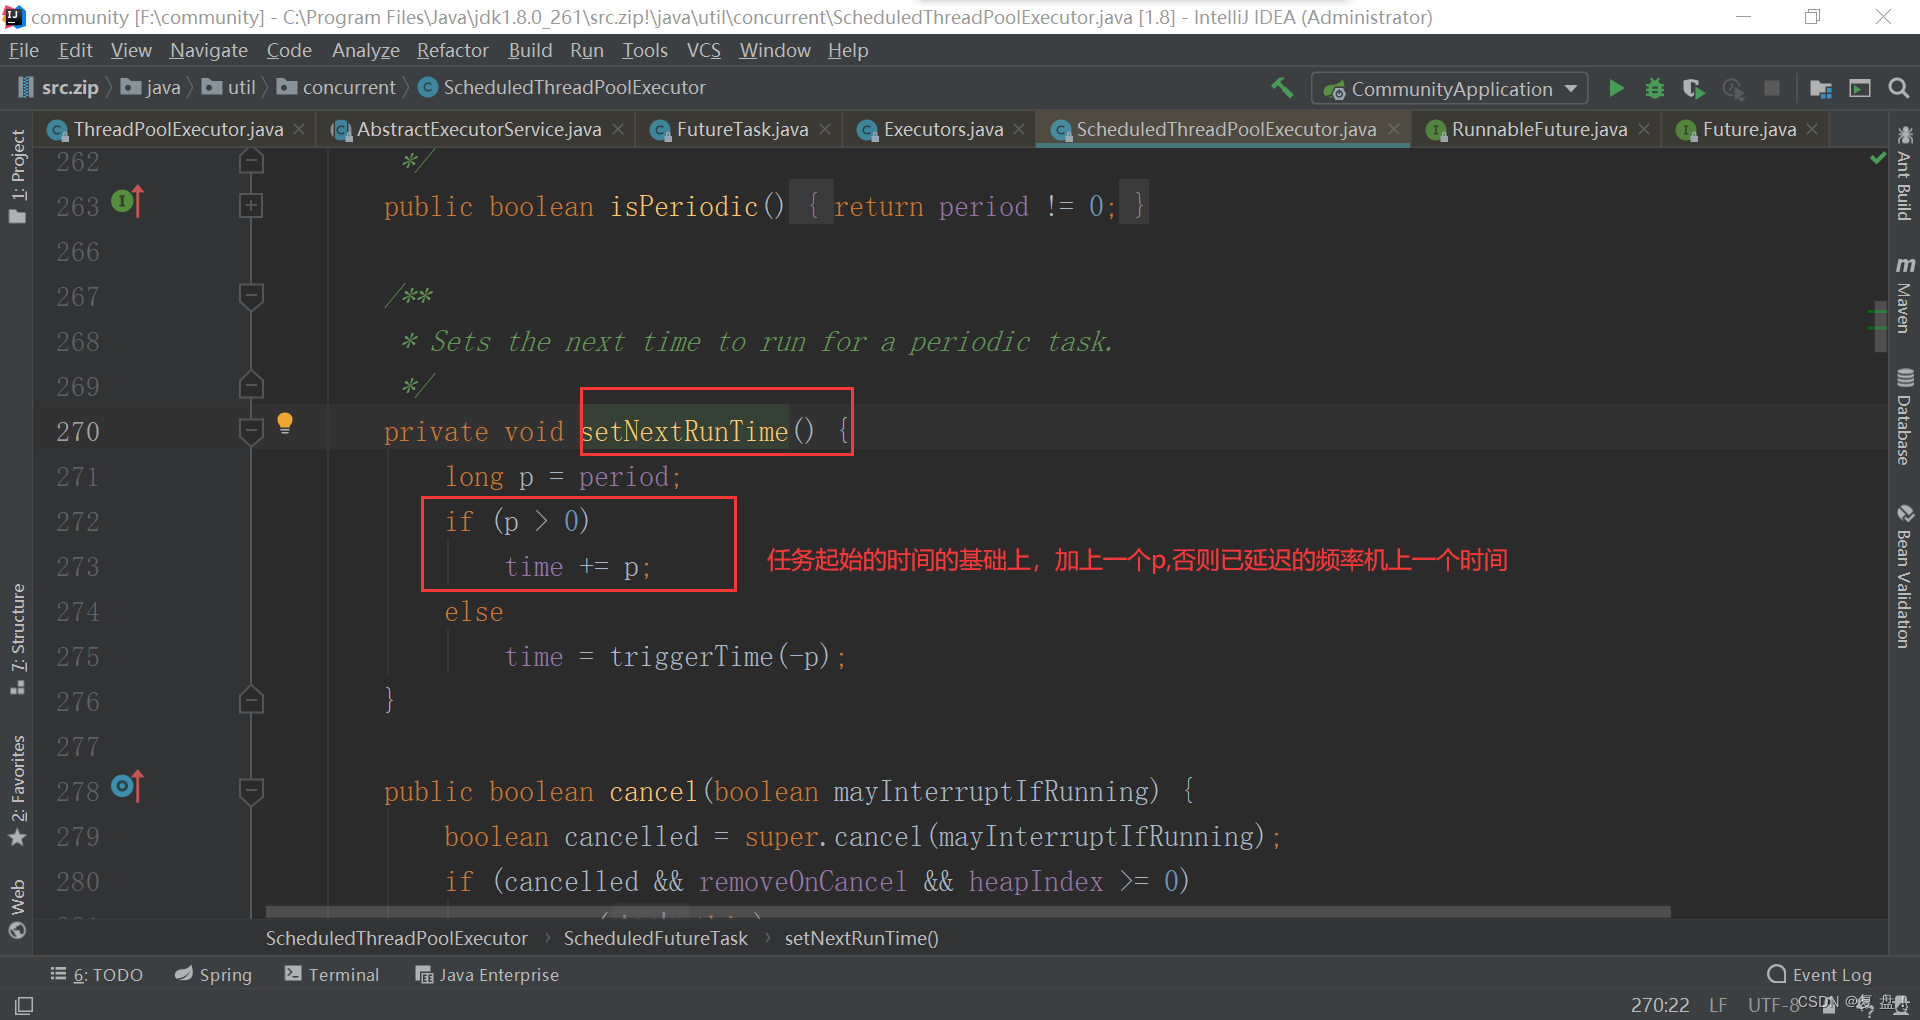Toggle the Web tool window
The image size is (1920, 1020).
[17, 908]
